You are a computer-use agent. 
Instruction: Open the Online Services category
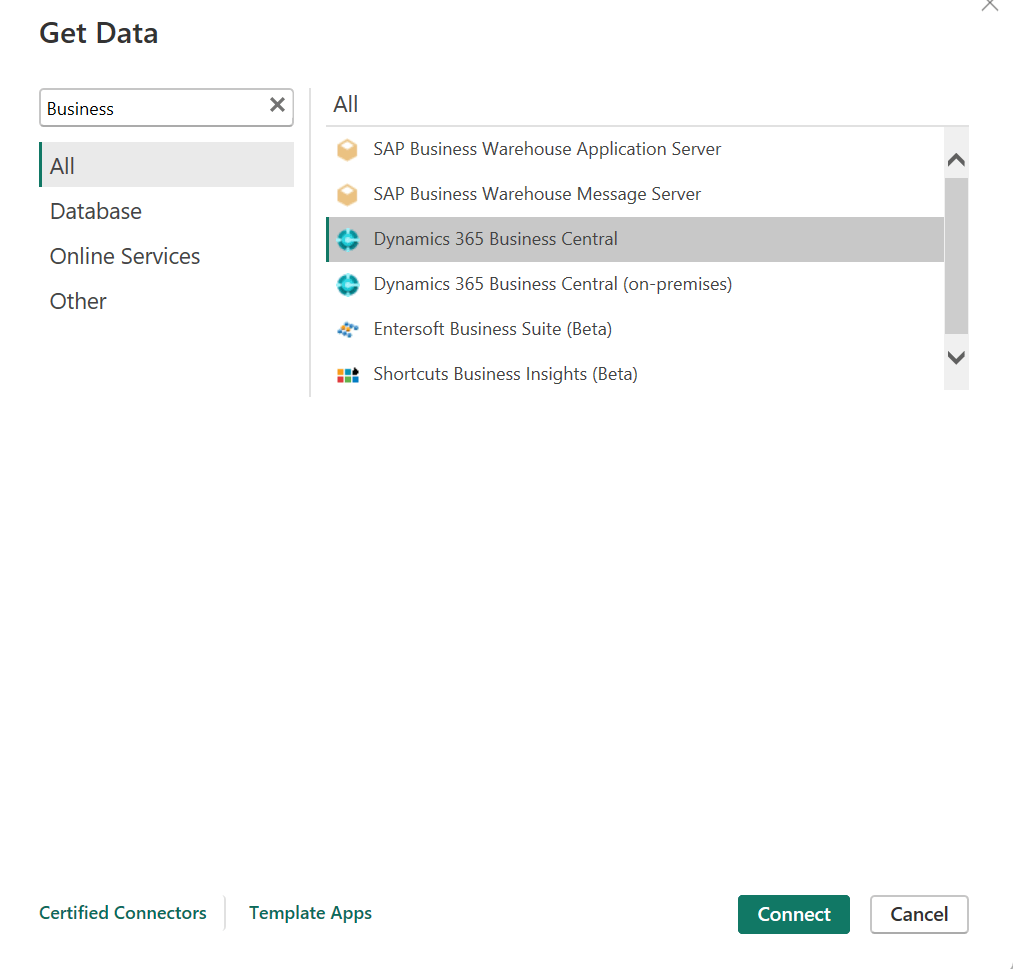167,256
